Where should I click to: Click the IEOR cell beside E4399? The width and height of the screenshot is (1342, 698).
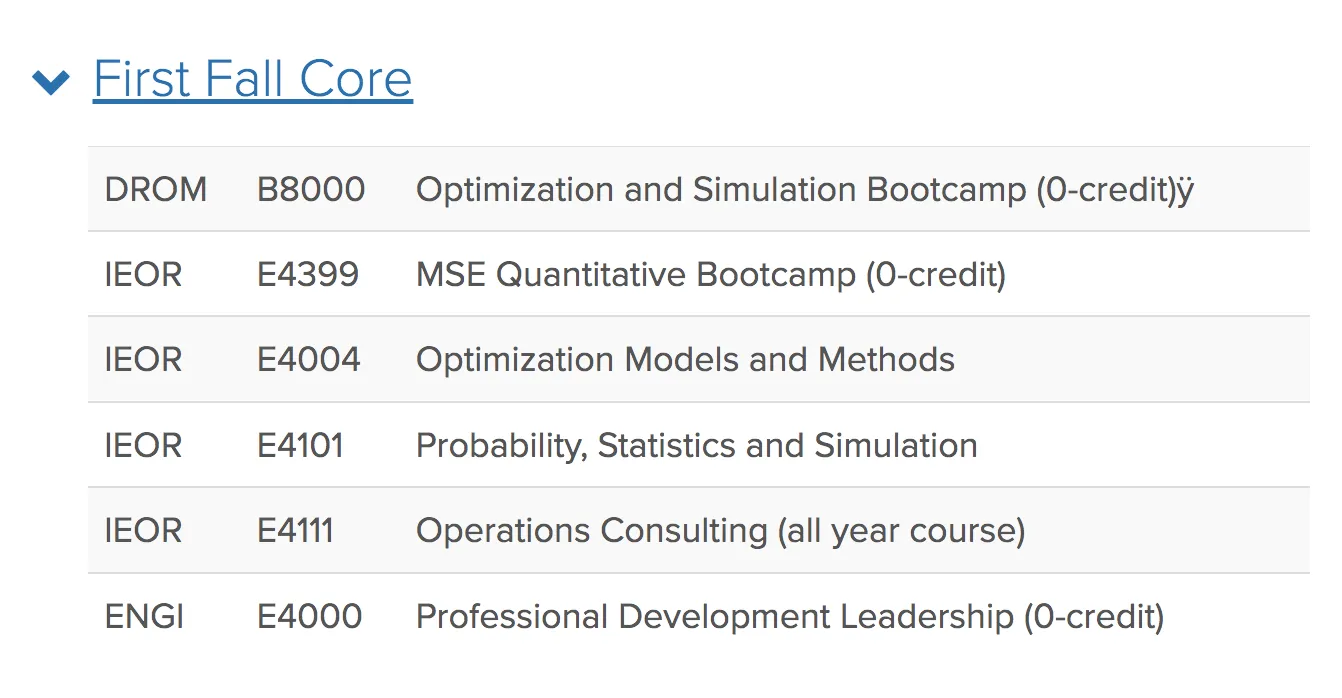click(144, 274)
